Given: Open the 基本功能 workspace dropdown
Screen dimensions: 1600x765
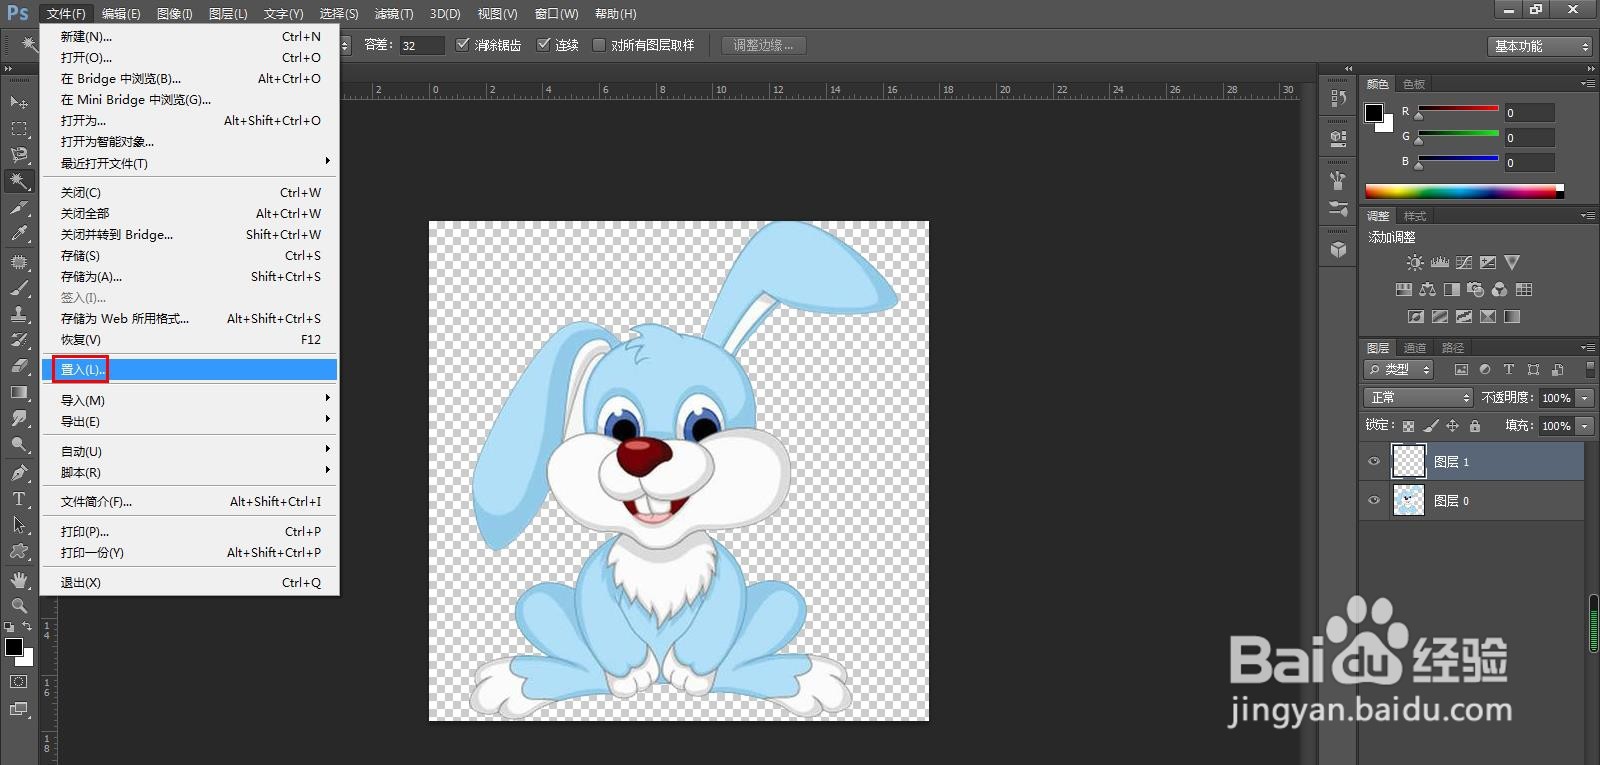Looking at the screenshot, I should pos(1539,46).
